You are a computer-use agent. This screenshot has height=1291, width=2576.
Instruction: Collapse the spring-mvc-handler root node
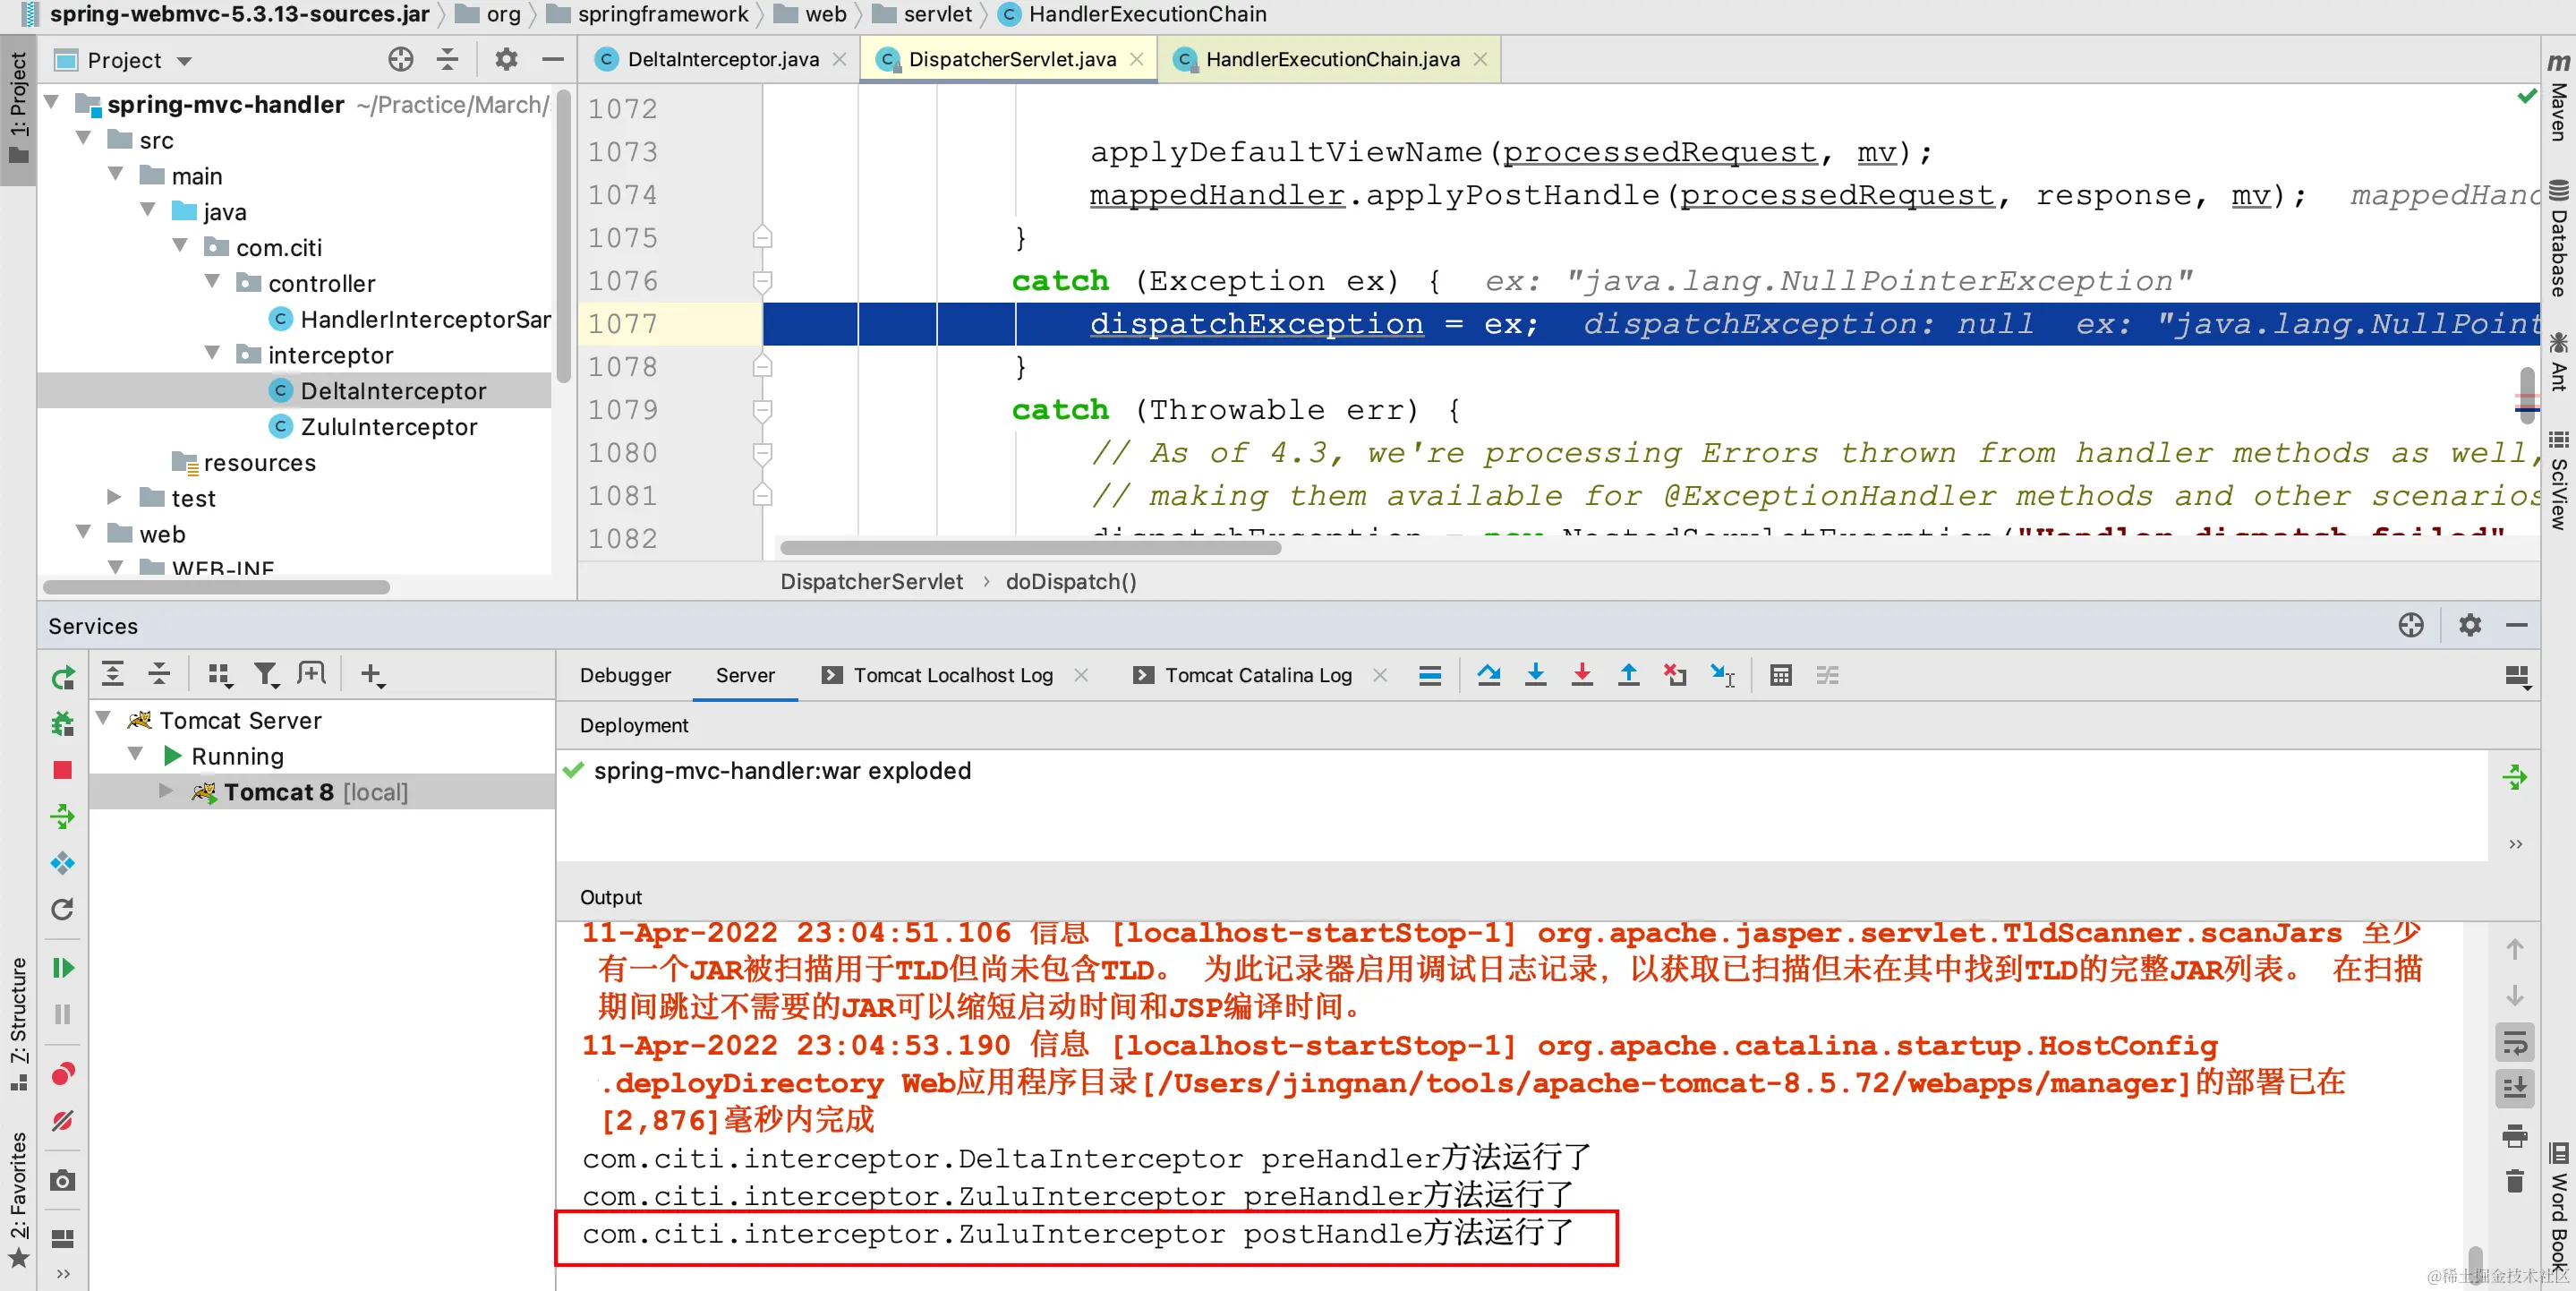point(52,102)
